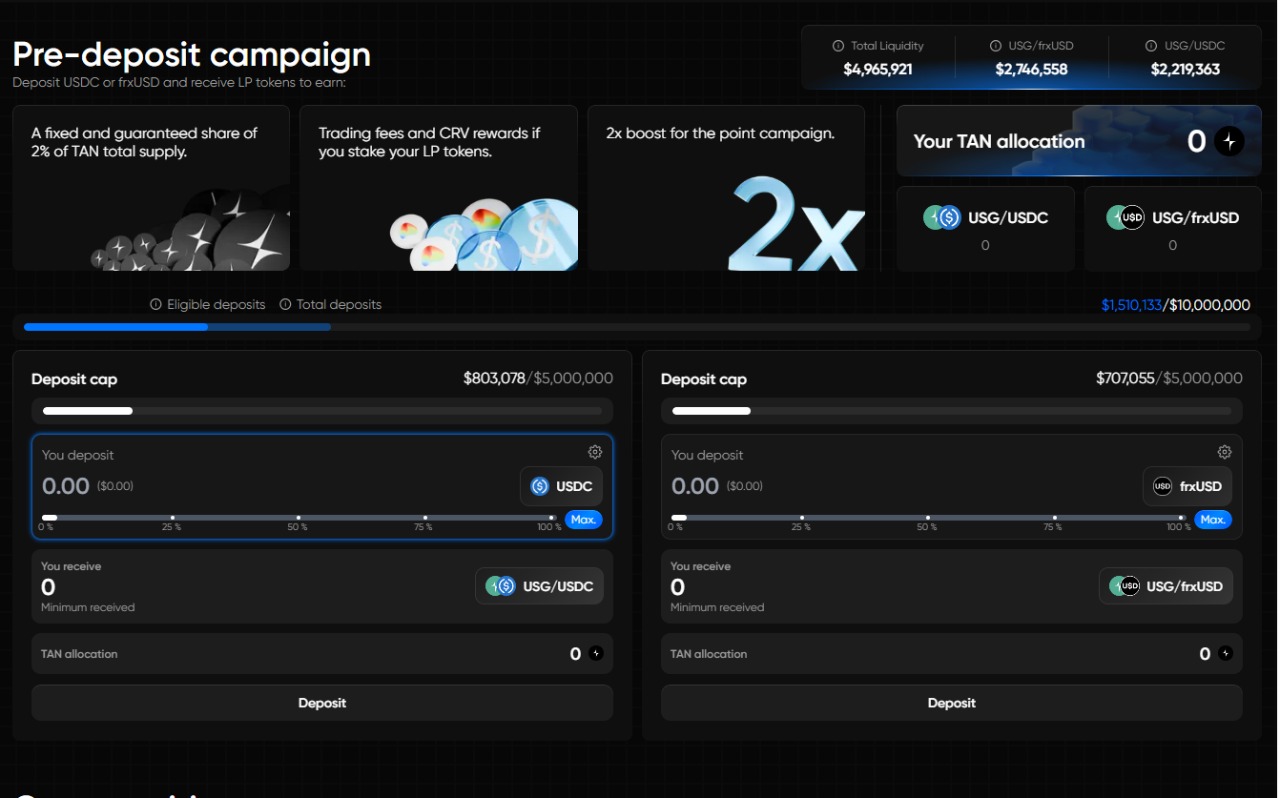Click Deposit button for USDC panel

(x=322, y=703)
